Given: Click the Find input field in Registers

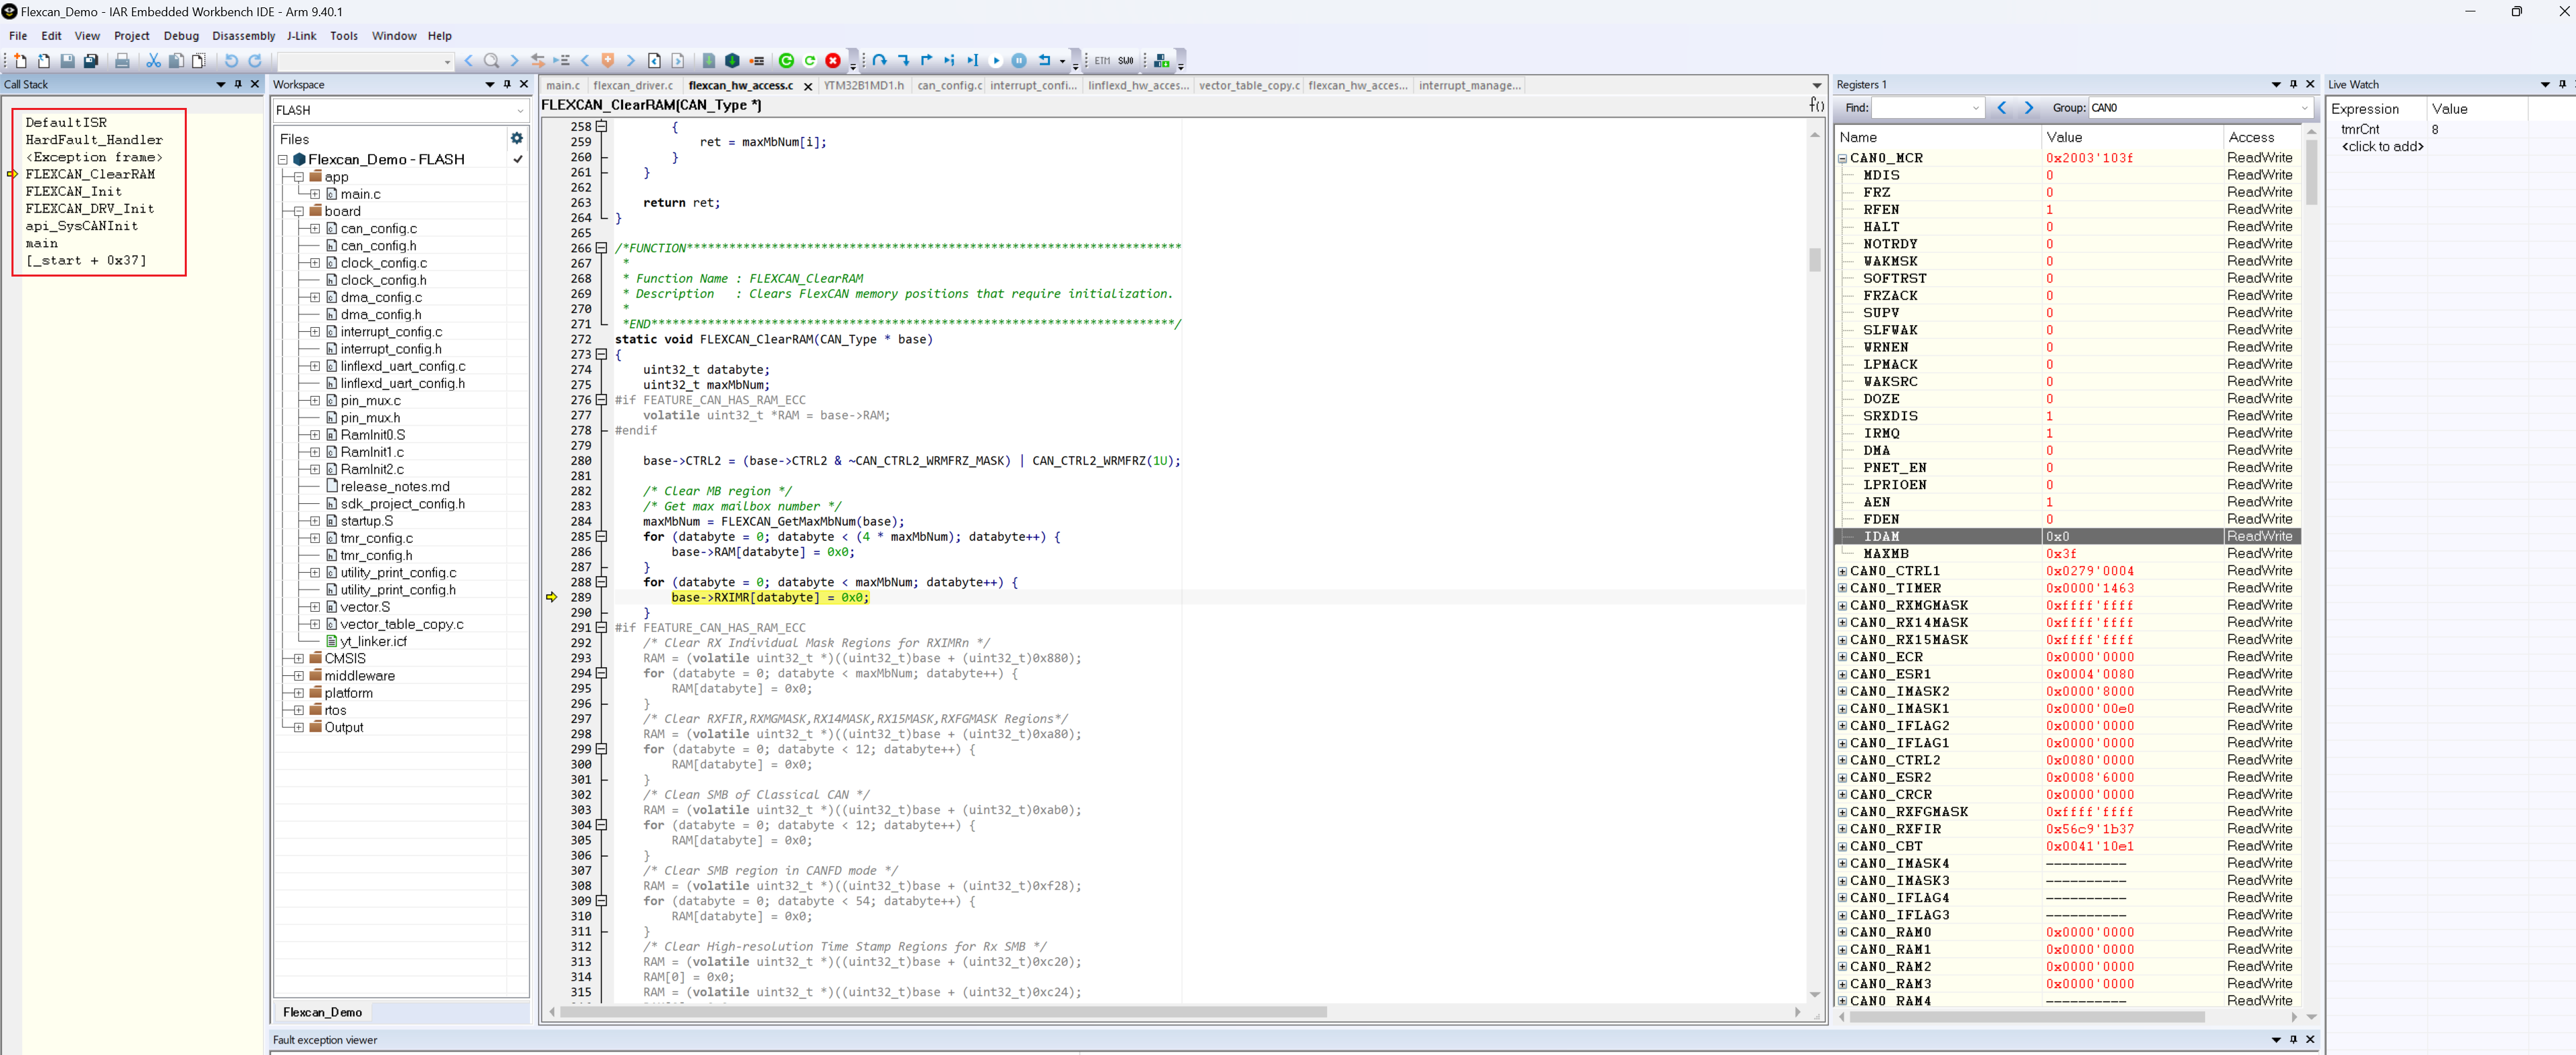Looking at the screenshot, I should pos(1927,108).
